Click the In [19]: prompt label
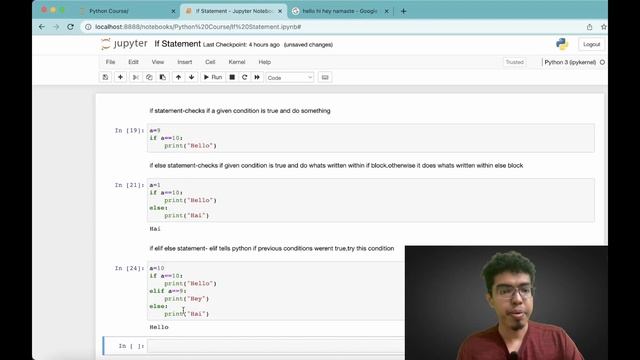640x360 pixels. 129,130
